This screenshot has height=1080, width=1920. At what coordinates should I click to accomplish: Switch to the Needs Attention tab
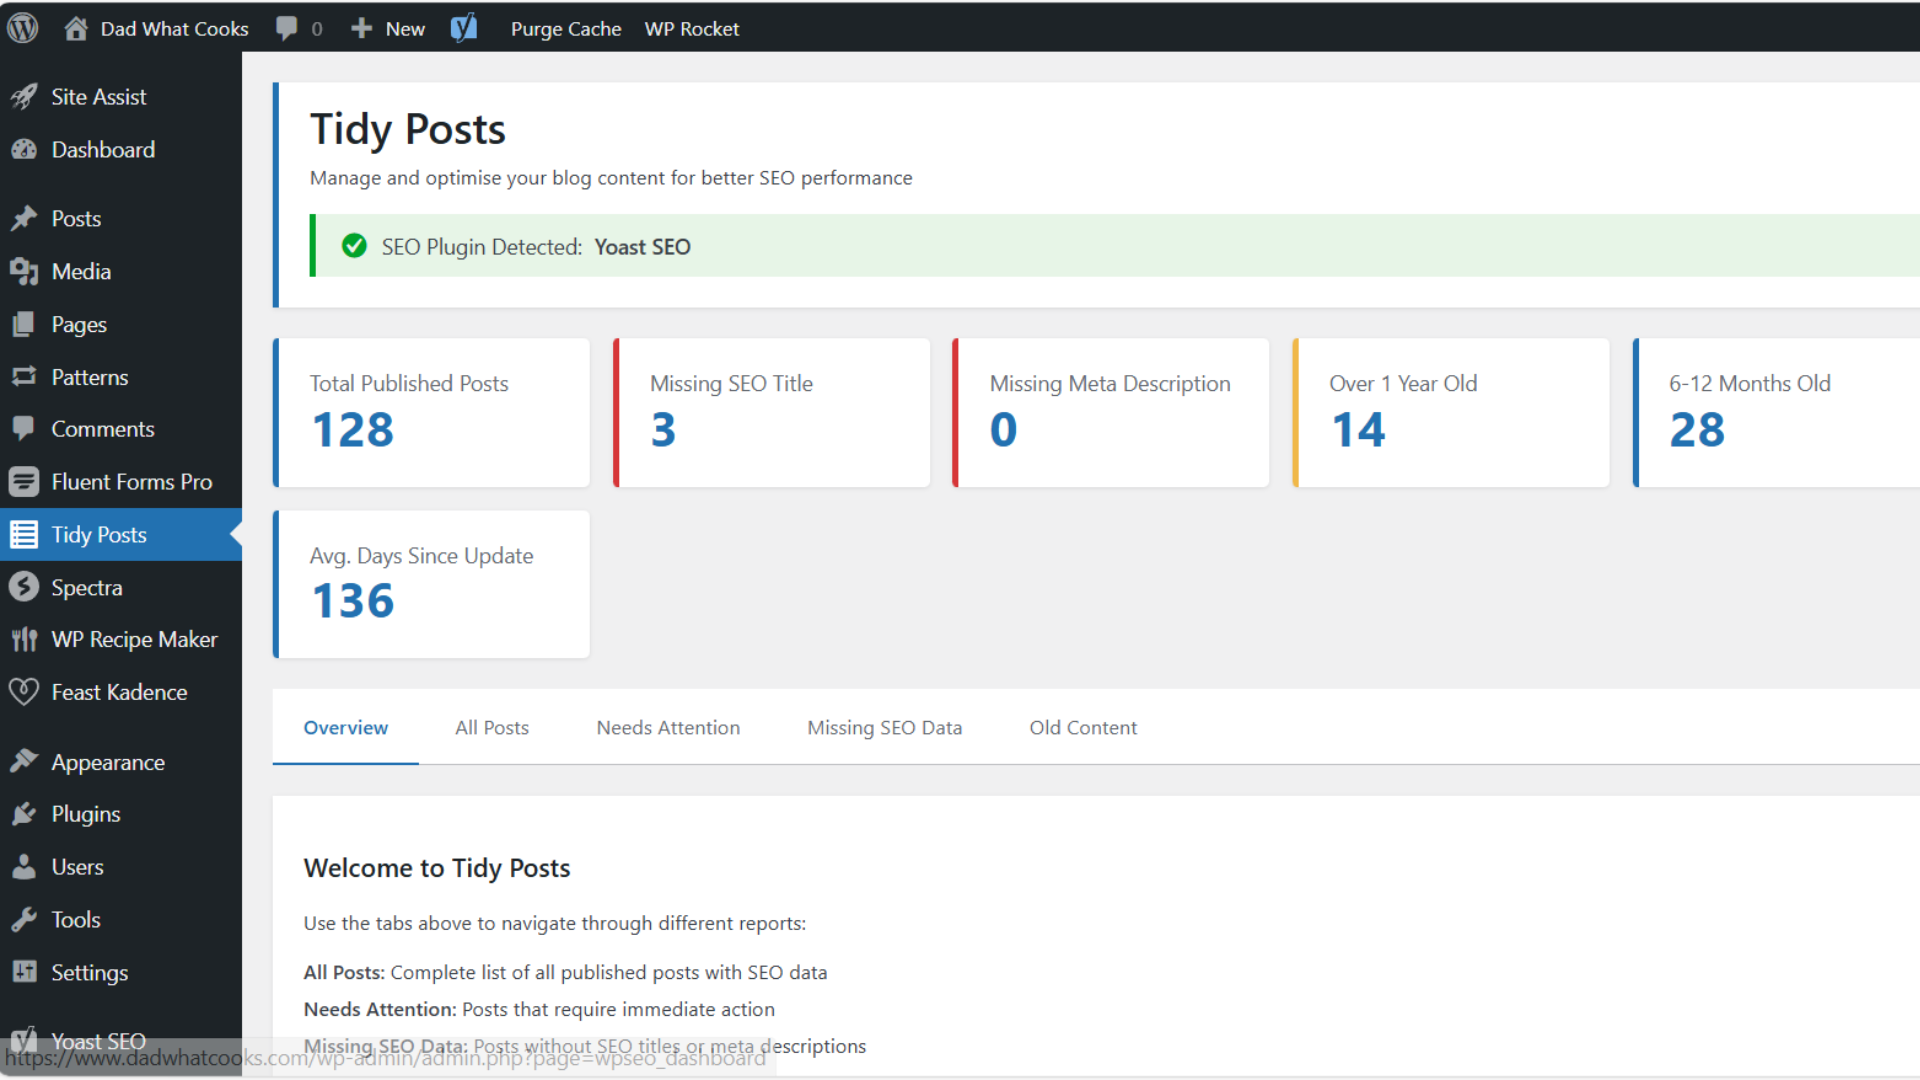point(668,728)
